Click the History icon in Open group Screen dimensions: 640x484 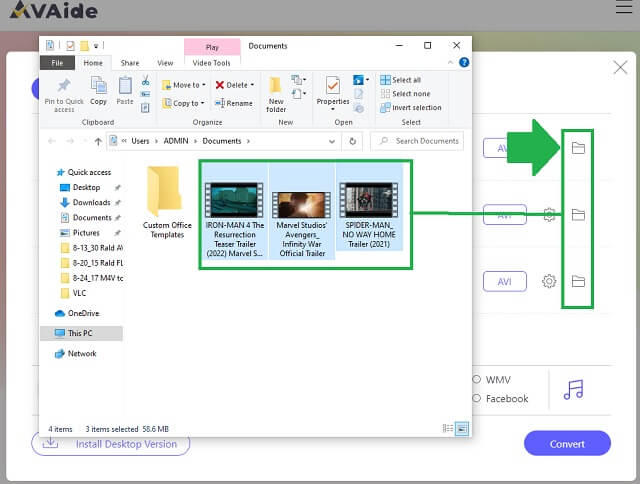pos(358,108)
